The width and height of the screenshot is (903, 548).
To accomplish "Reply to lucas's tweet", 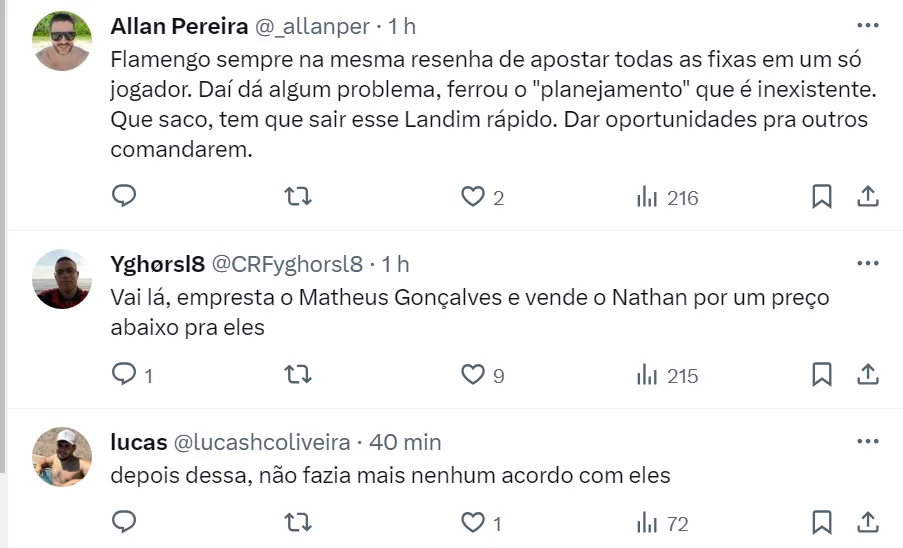I will click(123, 522).
